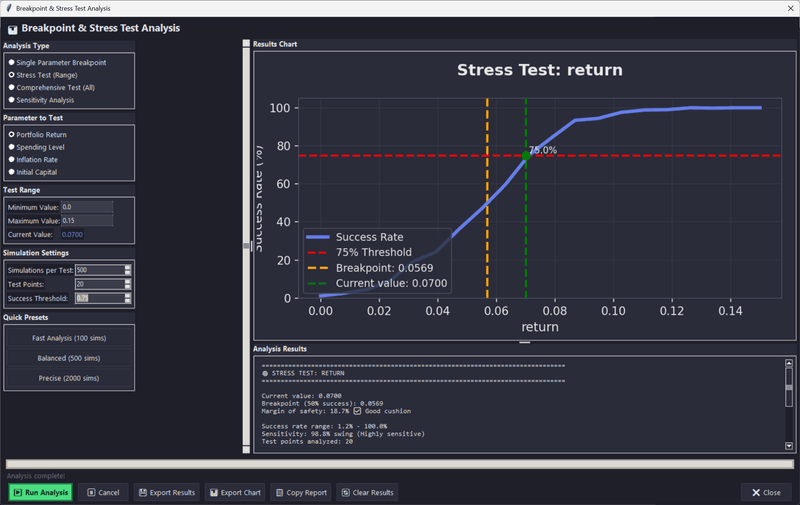Click the Maximum Value input field

[x=87, y=221]
